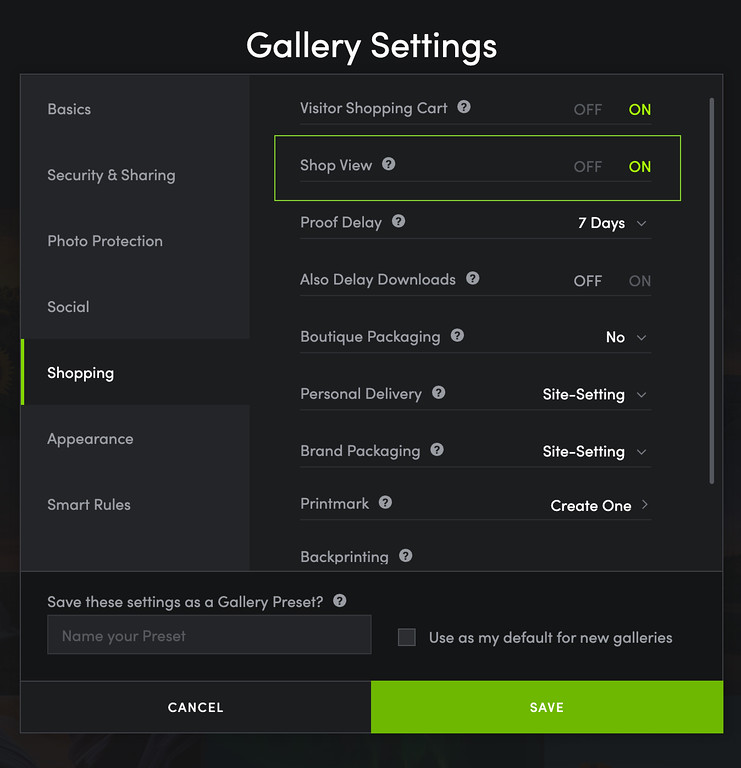Switch Also Delay Downloads to ON
Image resolution: width=741 pixels, height=768 pixels.
click(640, 281)
